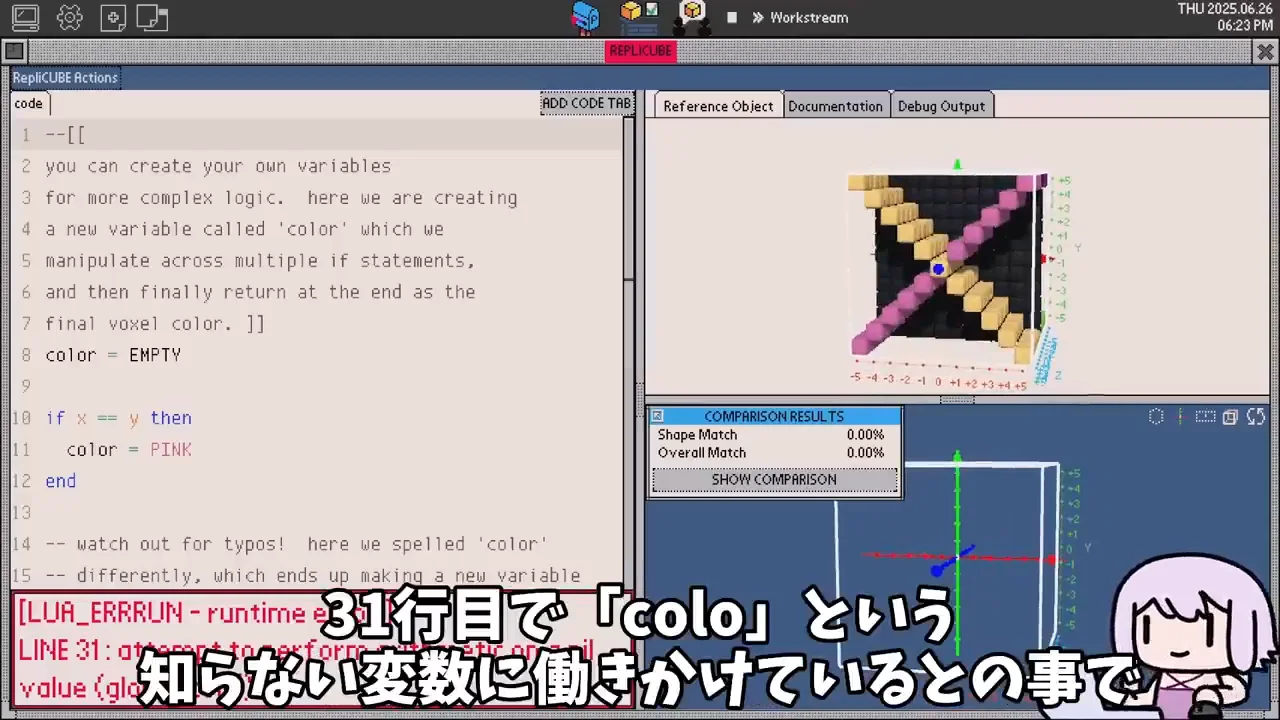Click the horizontal splitter handle between 3D views
This screenshot has width=1280, height=720.
[x=957, y=400]
